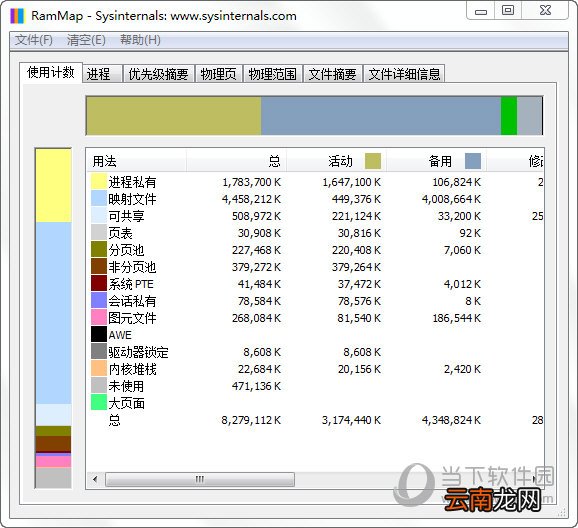Click the pale swatch beside 可共享
Image resolution: width=578 pixels, height=528 pixels.
[x=99, y=216]
